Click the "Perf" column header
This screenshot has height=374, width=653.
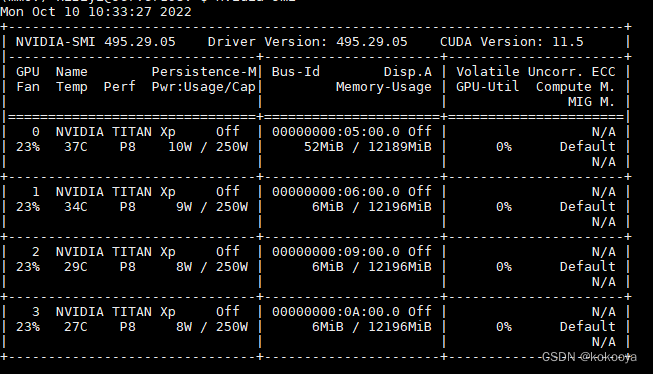point(120,87)
